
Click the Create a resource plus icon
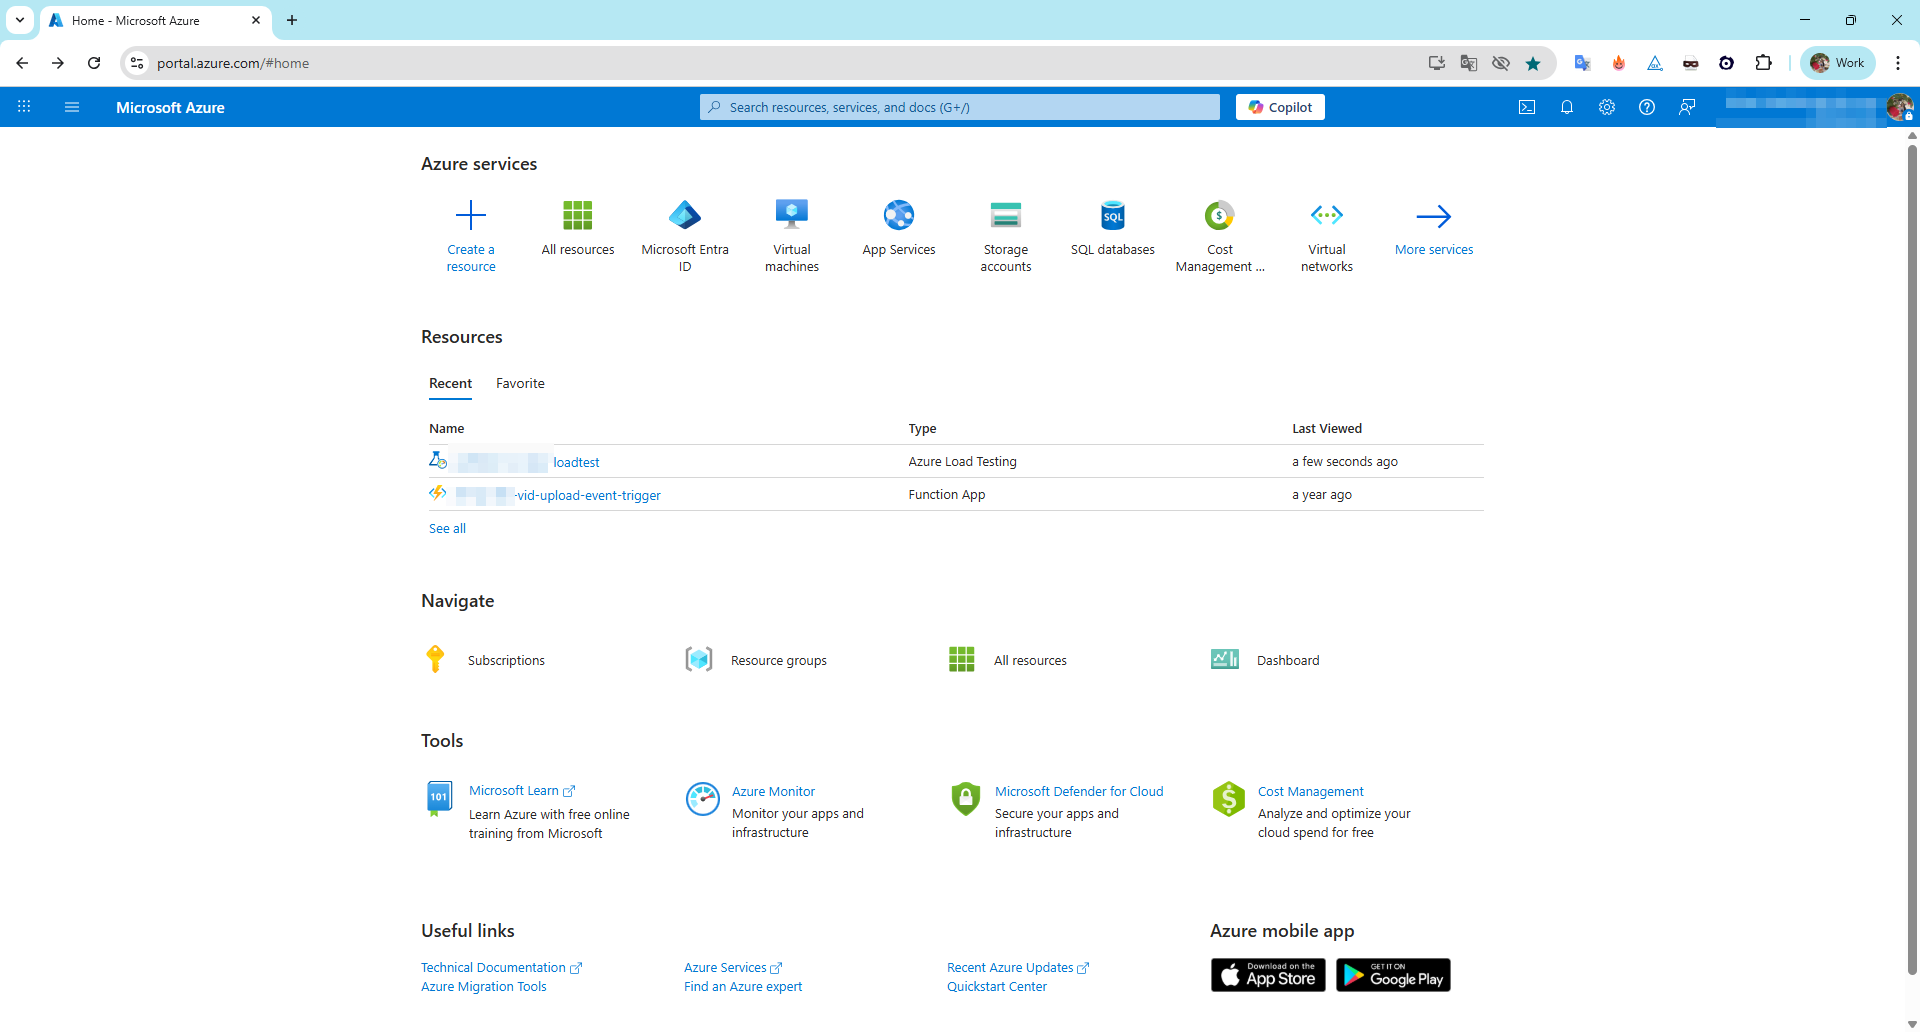(x=471, y=215)
